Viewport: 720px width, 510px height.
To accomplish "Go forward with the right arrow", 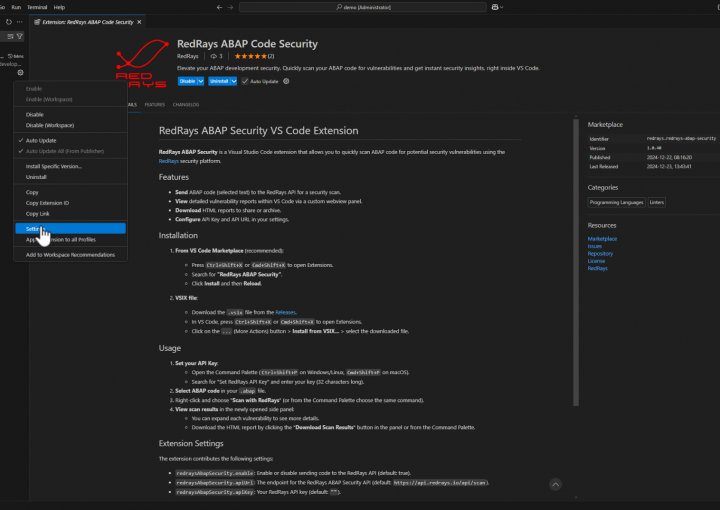I will 231,7.
